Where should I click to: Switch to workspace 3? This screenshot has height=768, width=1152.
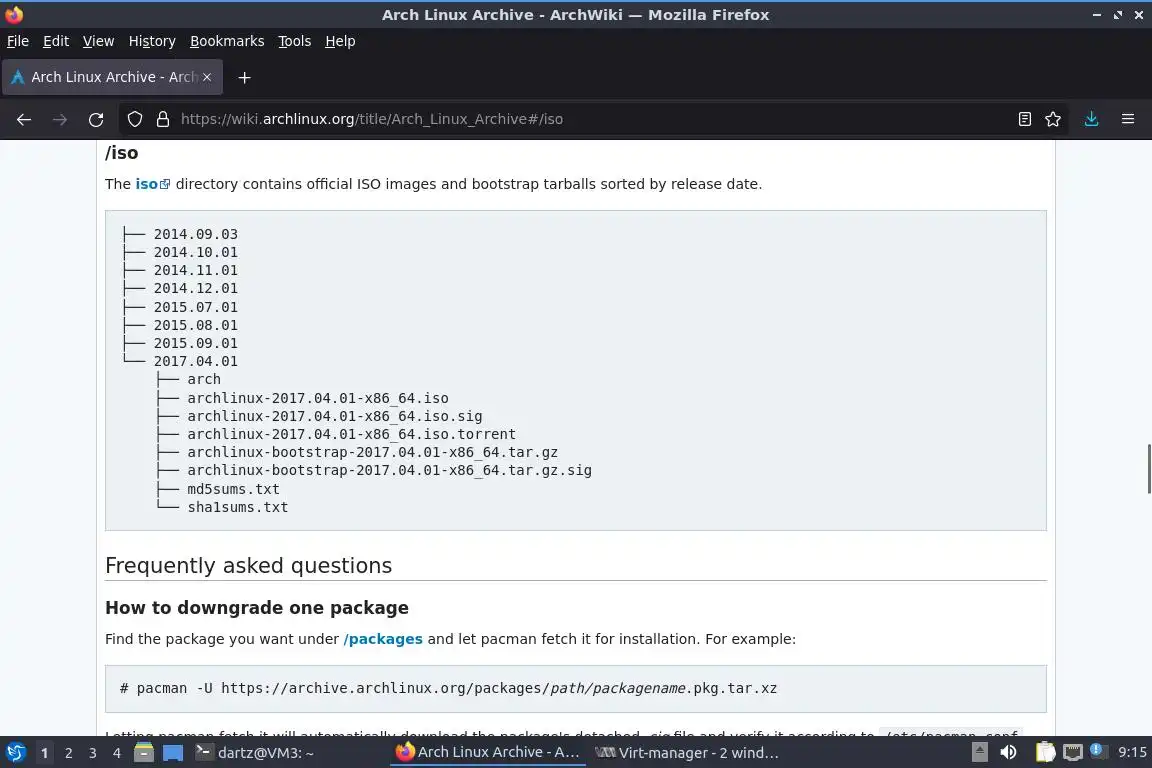(x=93, y=753)
